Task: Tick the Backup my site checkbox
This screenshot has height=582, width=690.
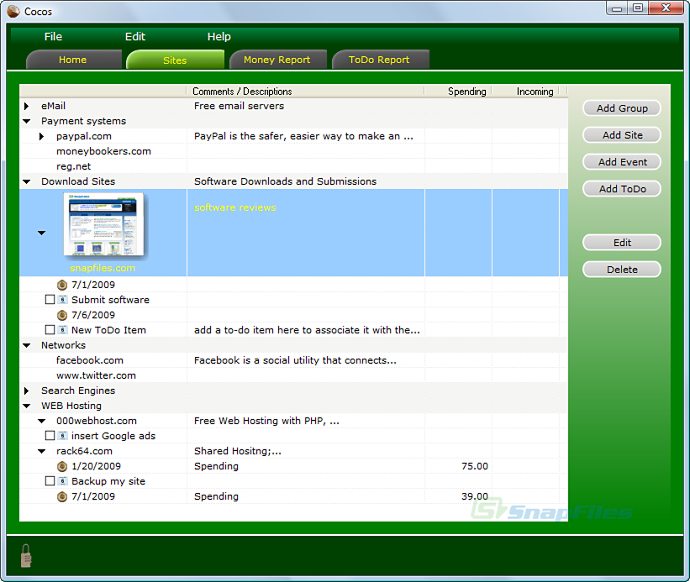Action: click(50, 481)
